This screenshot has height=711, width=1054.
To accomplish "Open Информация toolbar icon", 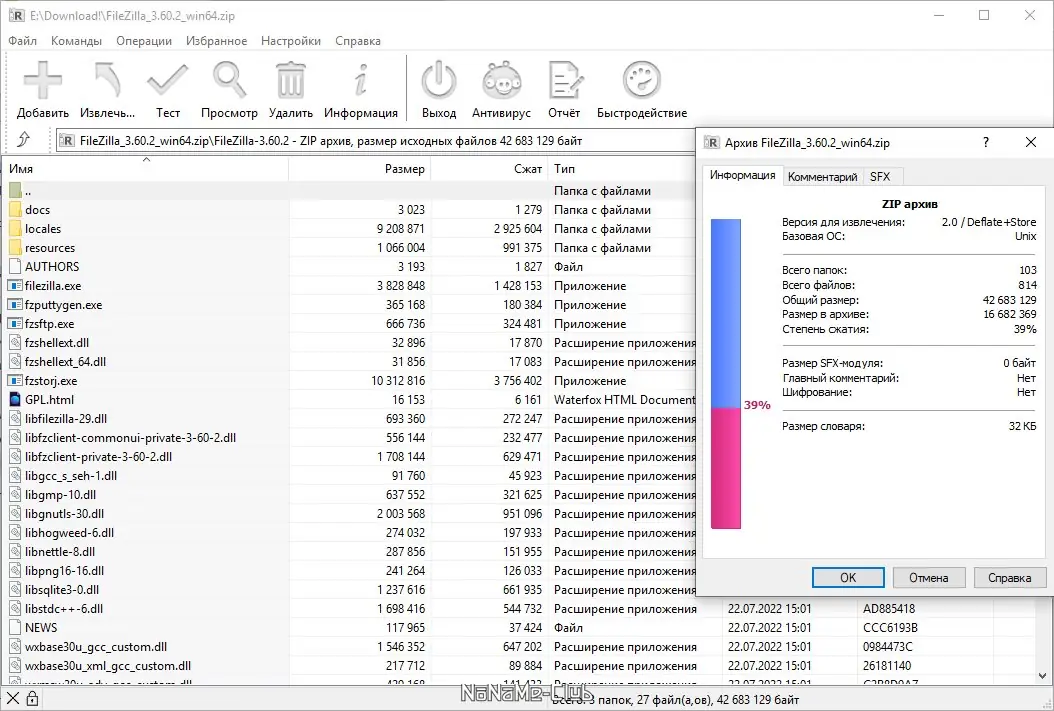I will click(x=361, y=80).
